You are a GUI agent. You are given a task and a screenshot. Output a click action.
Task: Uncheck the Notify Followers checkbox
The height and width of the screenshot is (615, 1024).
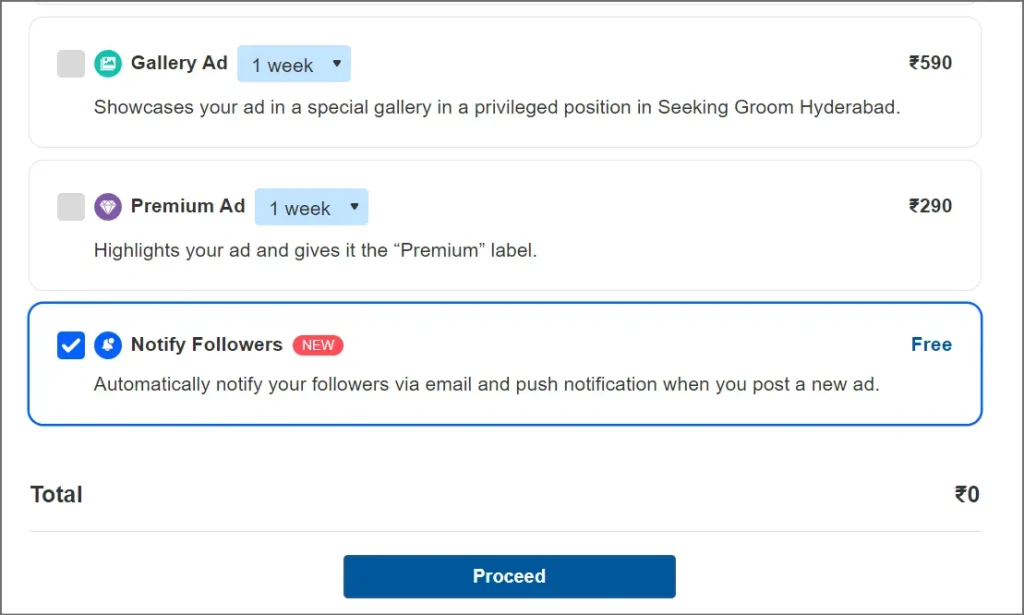point(71,345)
